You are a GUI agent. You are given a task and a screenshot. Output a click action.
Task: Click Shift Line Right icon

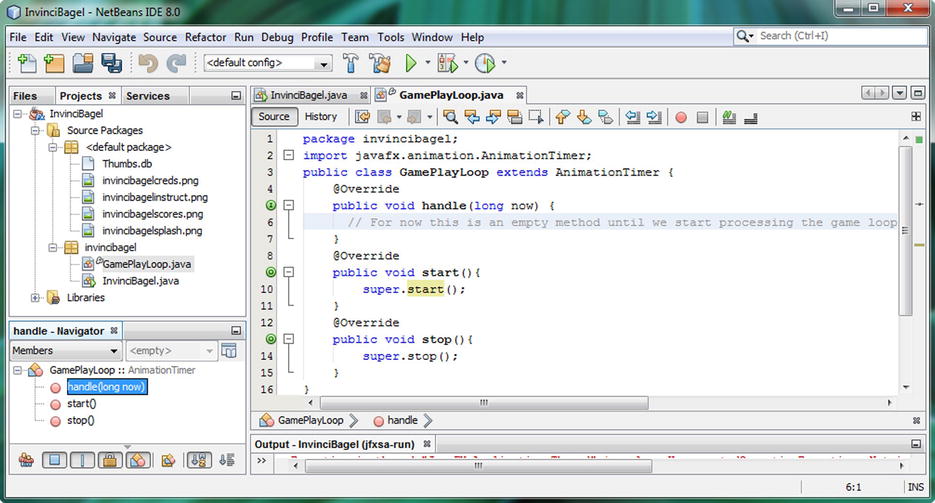[654, 117]
